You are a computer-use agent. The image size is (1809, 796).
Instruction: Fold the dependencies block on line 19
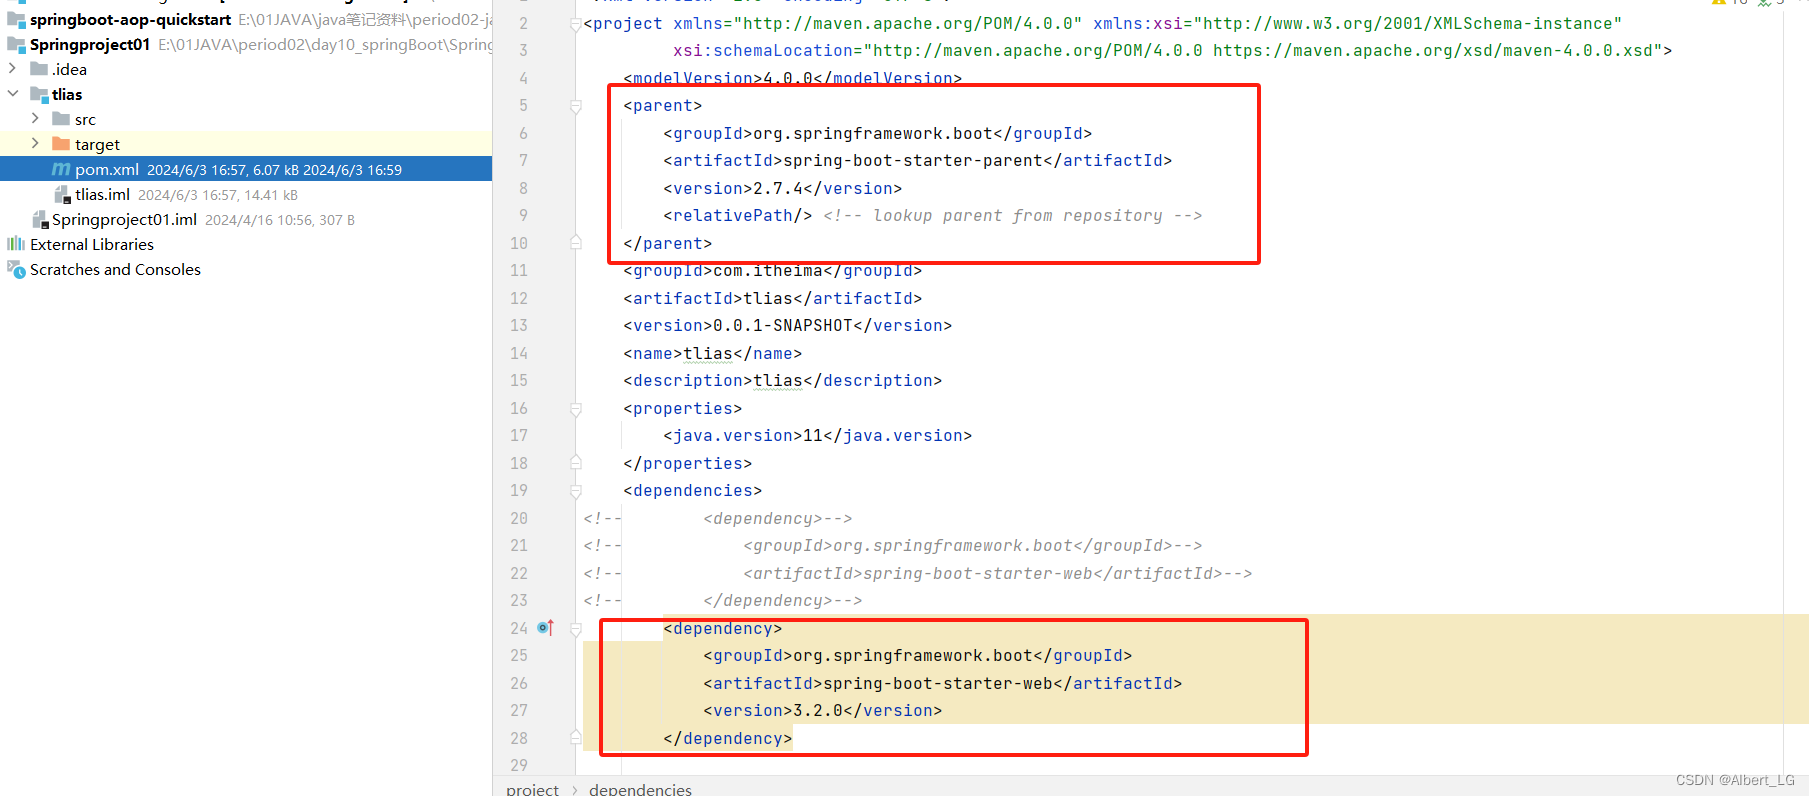[x=576, y=491]
